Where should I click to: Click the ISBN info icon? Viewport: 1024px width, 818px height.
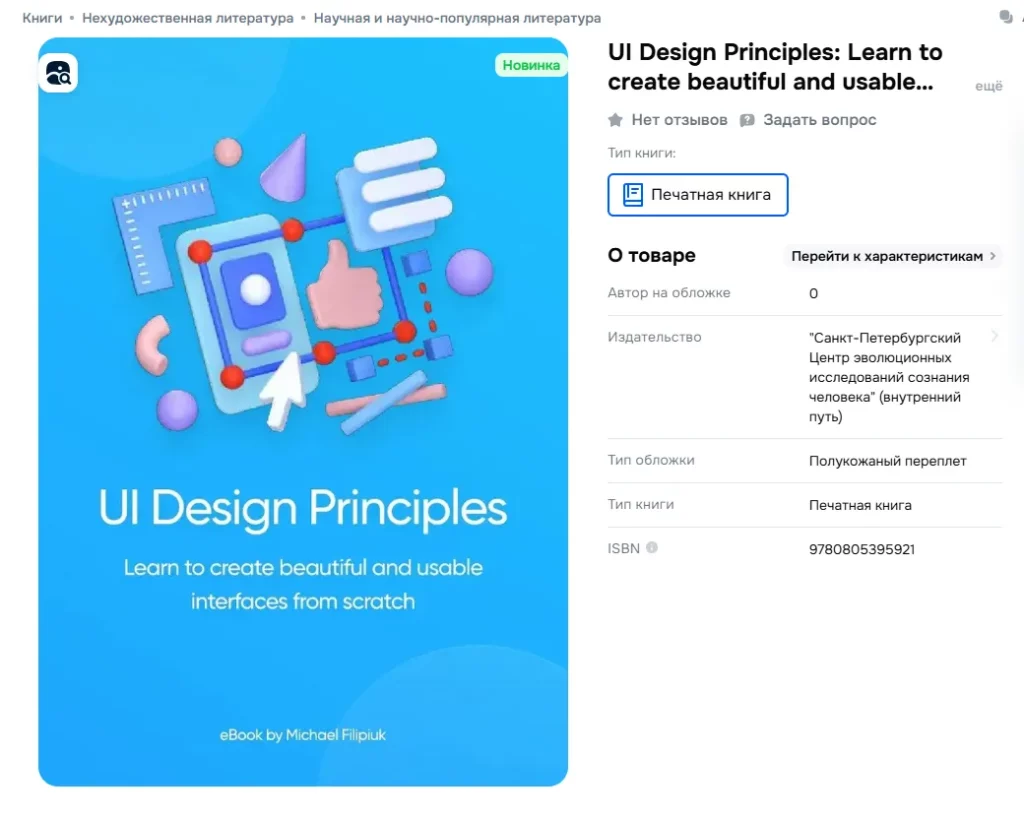click(652, 548)
